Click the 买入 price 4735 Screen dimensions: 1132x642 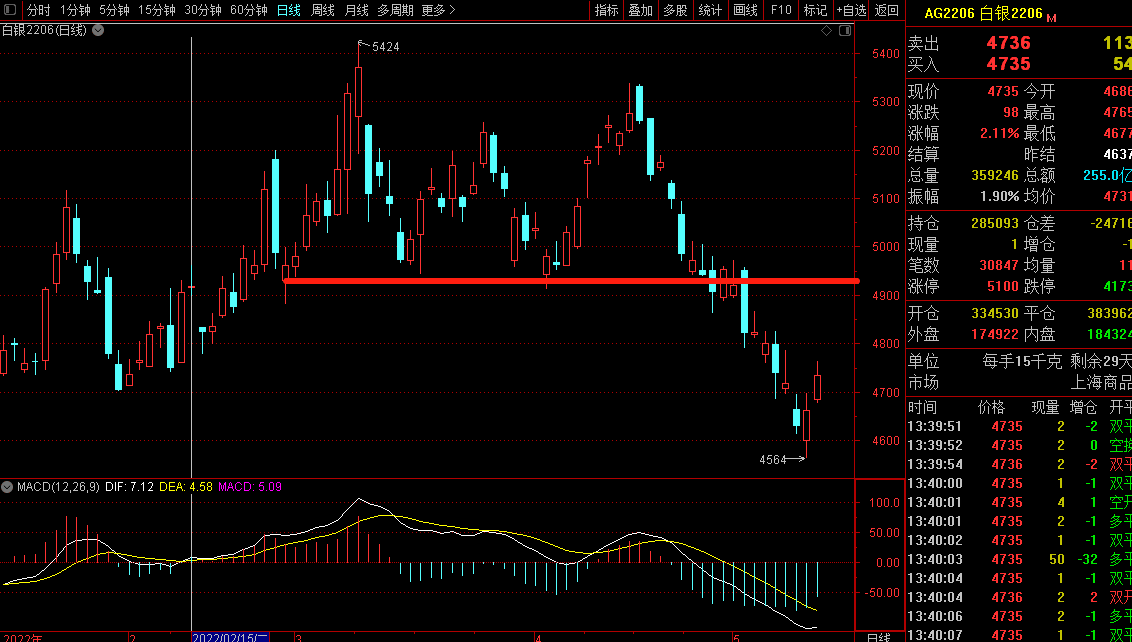(1009, 64)
